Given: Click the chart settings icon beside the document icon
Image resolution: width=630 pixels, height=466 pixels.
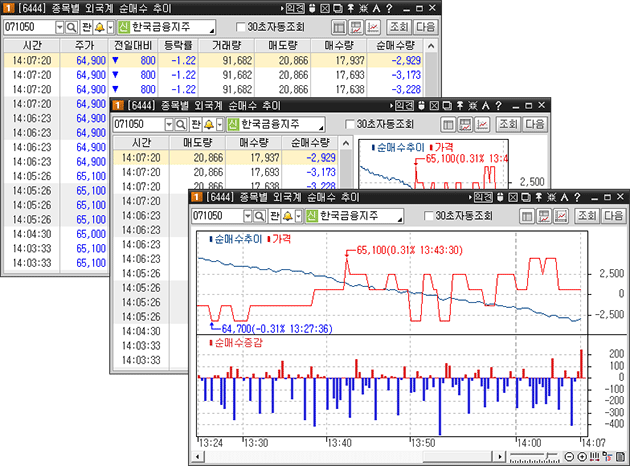Looking at the screenshot, I should click(608, 457).
